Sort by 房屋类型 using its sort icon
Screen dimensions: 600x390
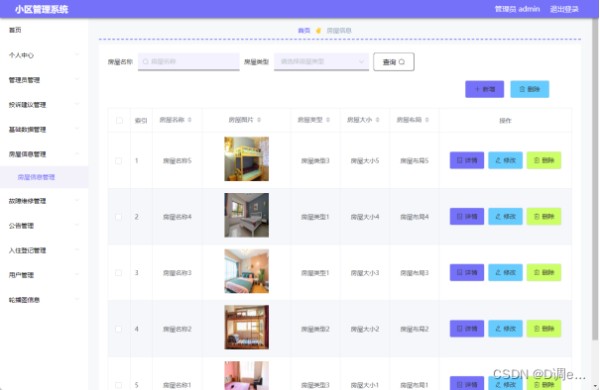point(328,120)
